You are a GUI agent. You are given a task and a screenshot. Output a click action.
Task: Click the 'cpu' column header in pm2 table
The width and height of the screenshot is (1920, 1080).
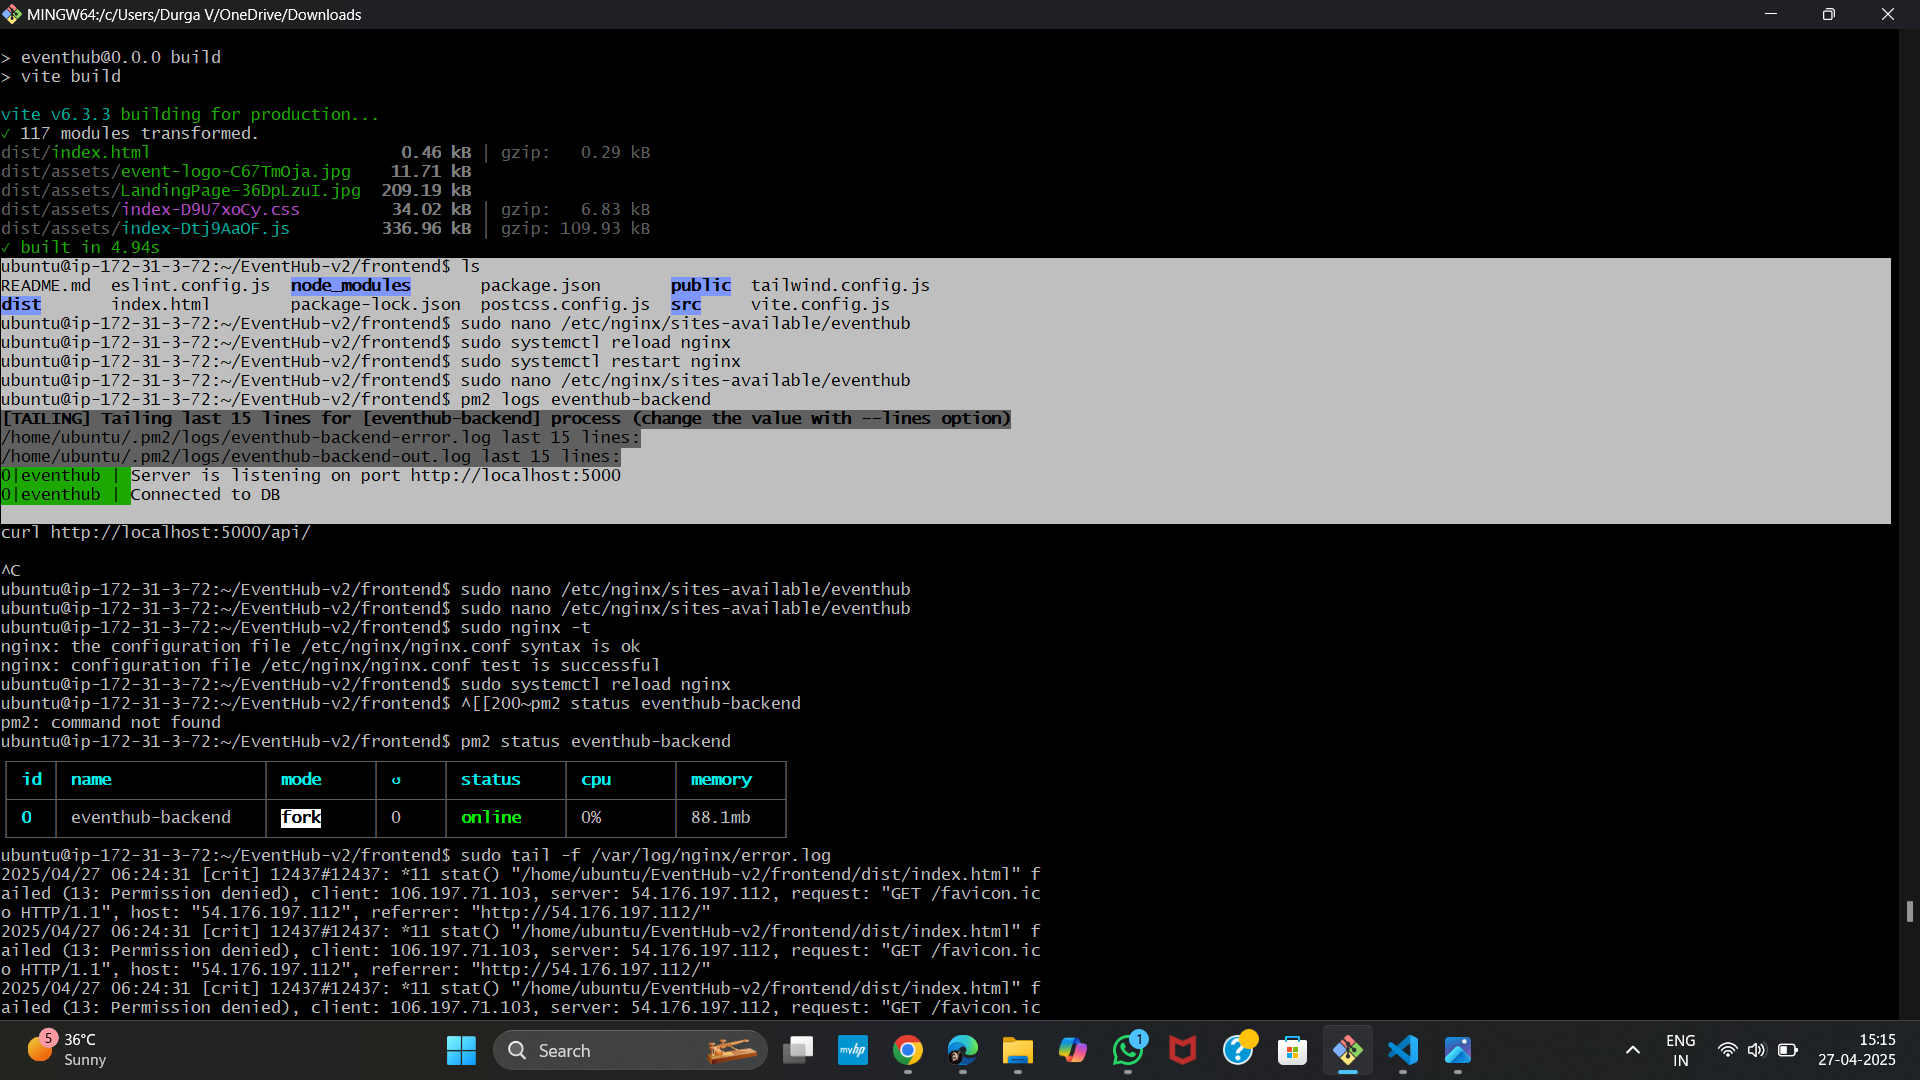point(596,779)
